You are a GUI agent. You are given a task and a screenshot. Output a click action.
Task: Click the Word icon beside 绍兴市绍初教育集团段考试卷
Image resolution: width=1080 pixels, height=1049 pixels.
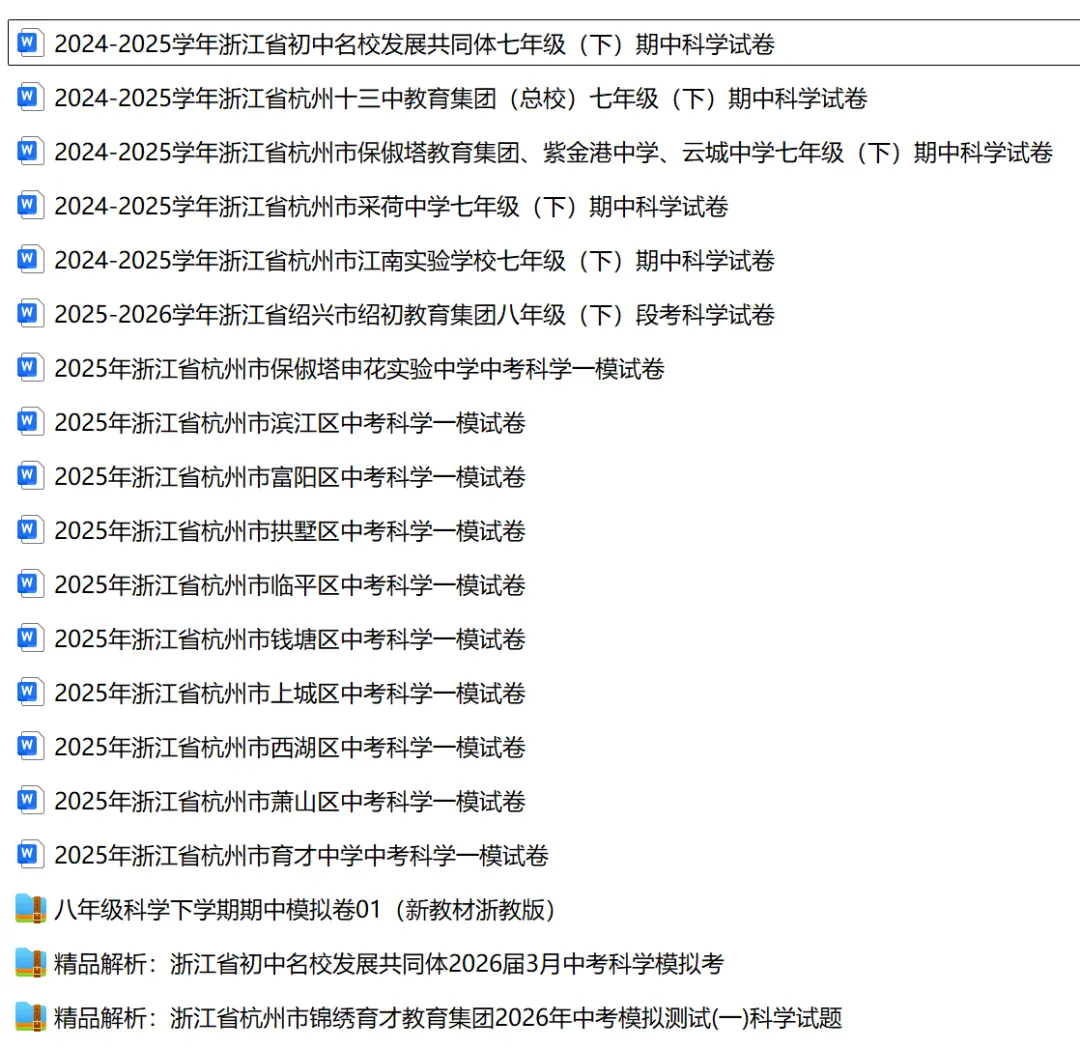click(x=29, y=314)
